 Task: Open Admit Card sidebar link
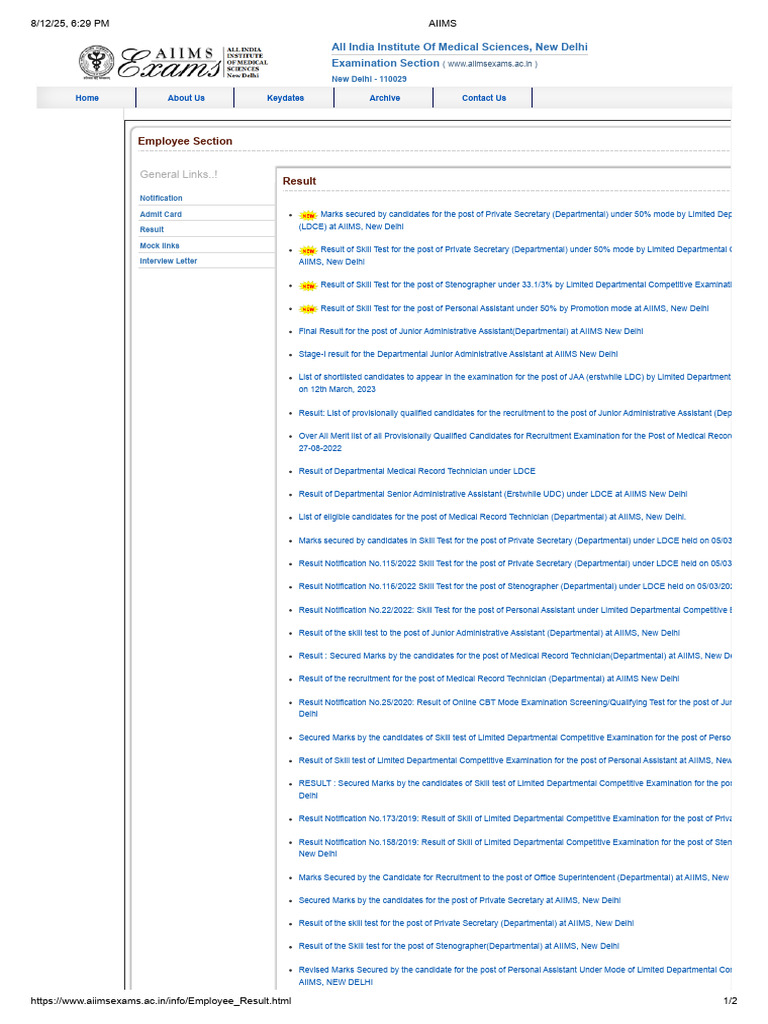click(x=161, y=214)
